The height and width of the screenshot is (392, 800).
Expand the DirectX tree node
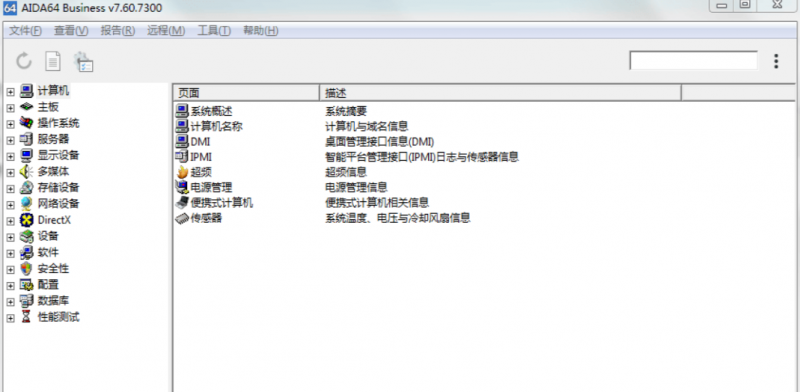tap(10, 221)
